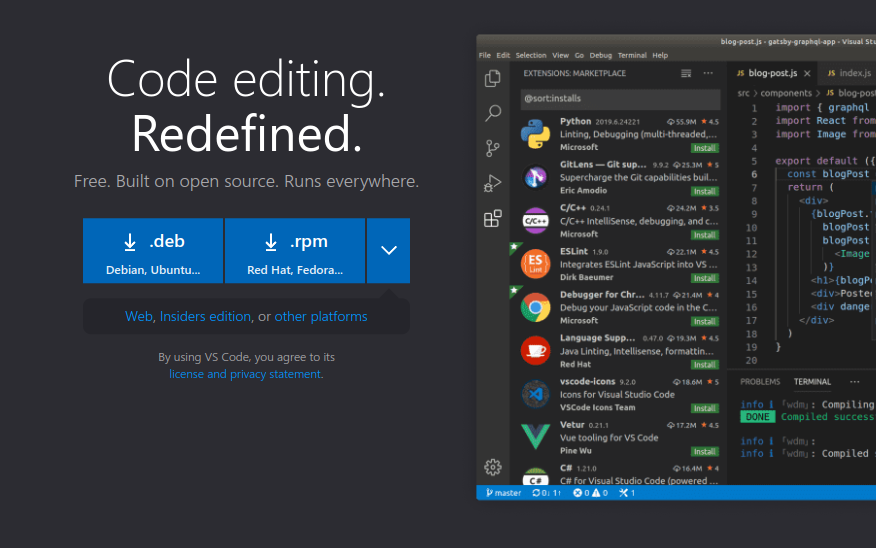Click the tools status bar item
Image resolution: width=876 pixels, height=548 pixels.
click(x=627, y=493)
